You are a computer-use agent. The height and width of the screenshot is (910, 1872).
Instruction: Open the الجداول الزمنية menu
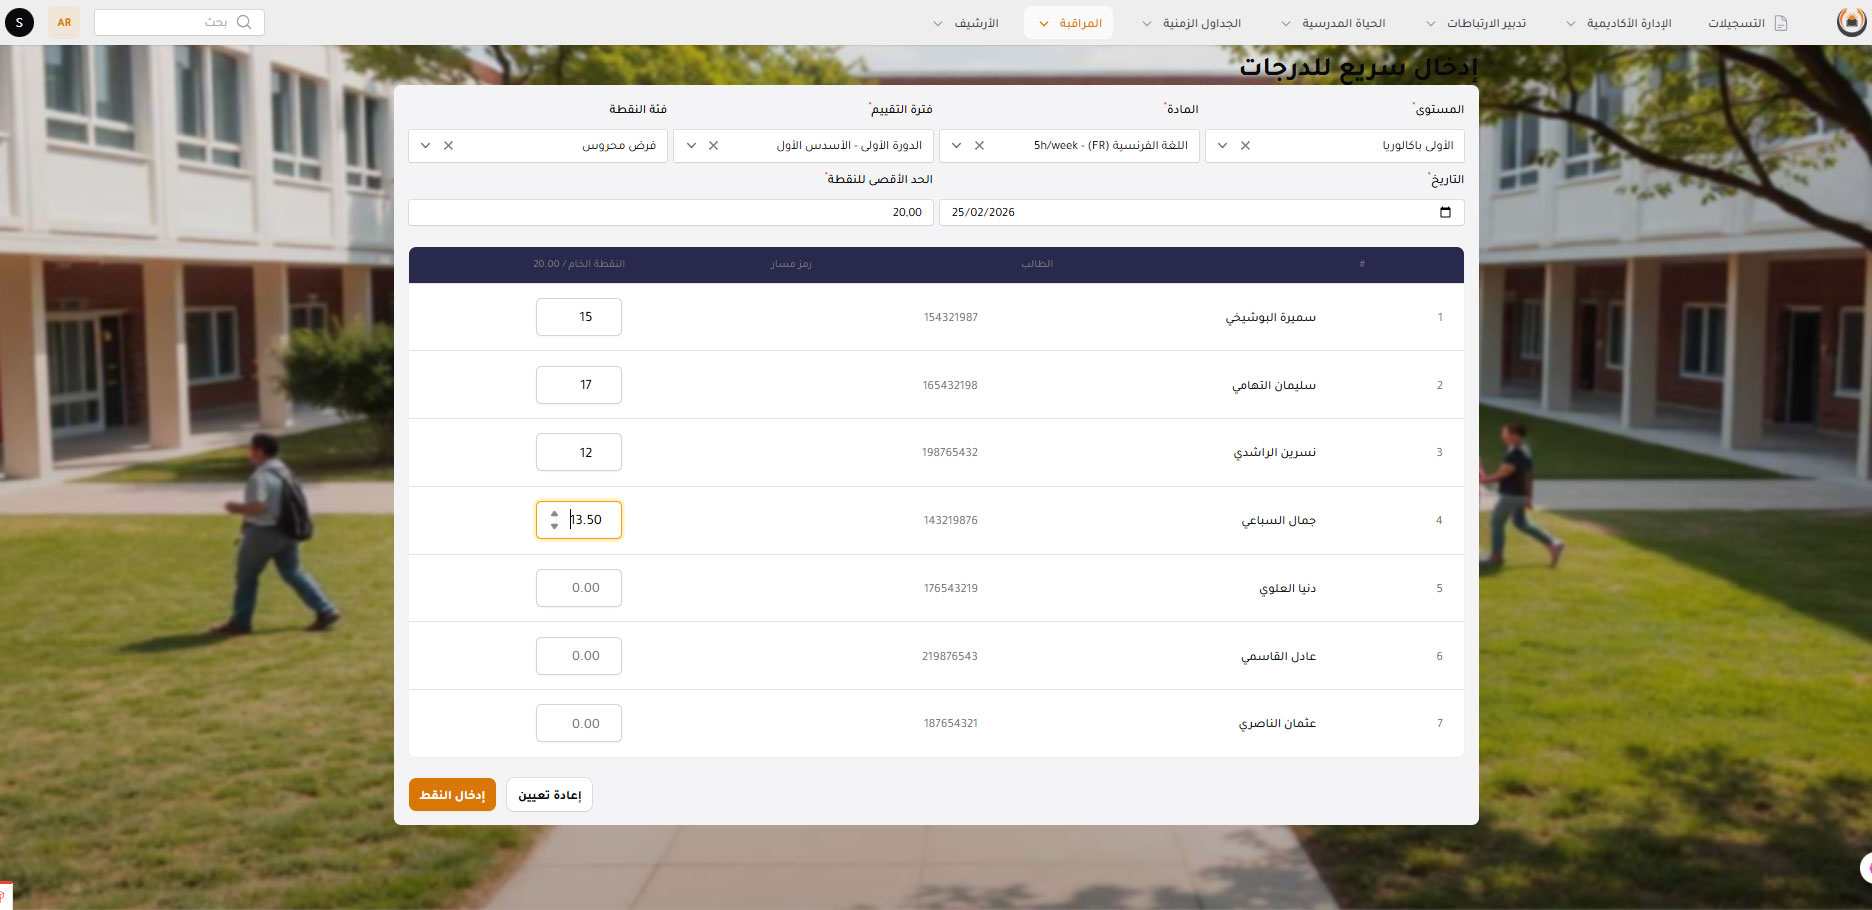coord(1191,23)
